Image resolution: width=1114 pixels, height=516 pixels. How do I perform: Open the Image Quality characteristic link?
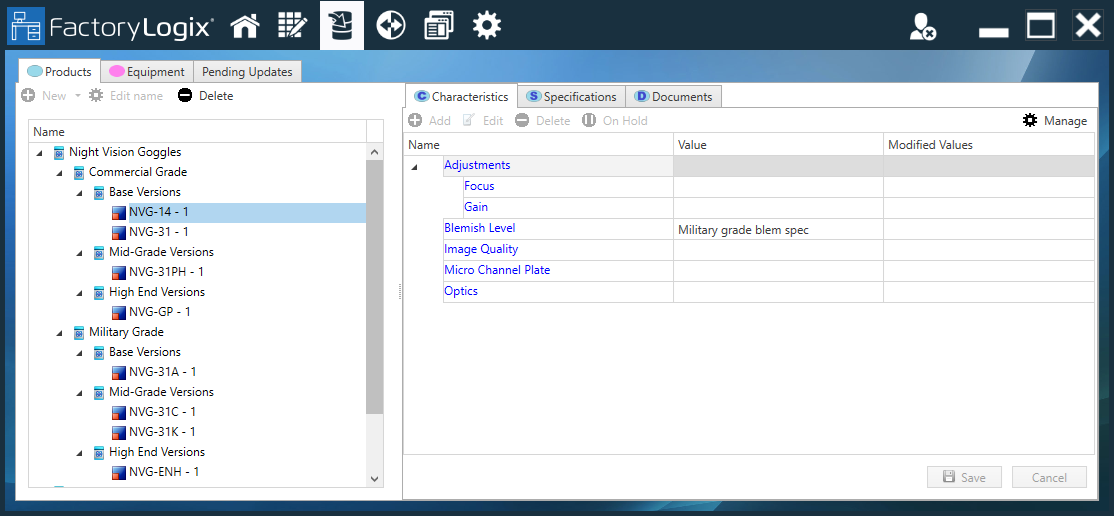[481, 249]
